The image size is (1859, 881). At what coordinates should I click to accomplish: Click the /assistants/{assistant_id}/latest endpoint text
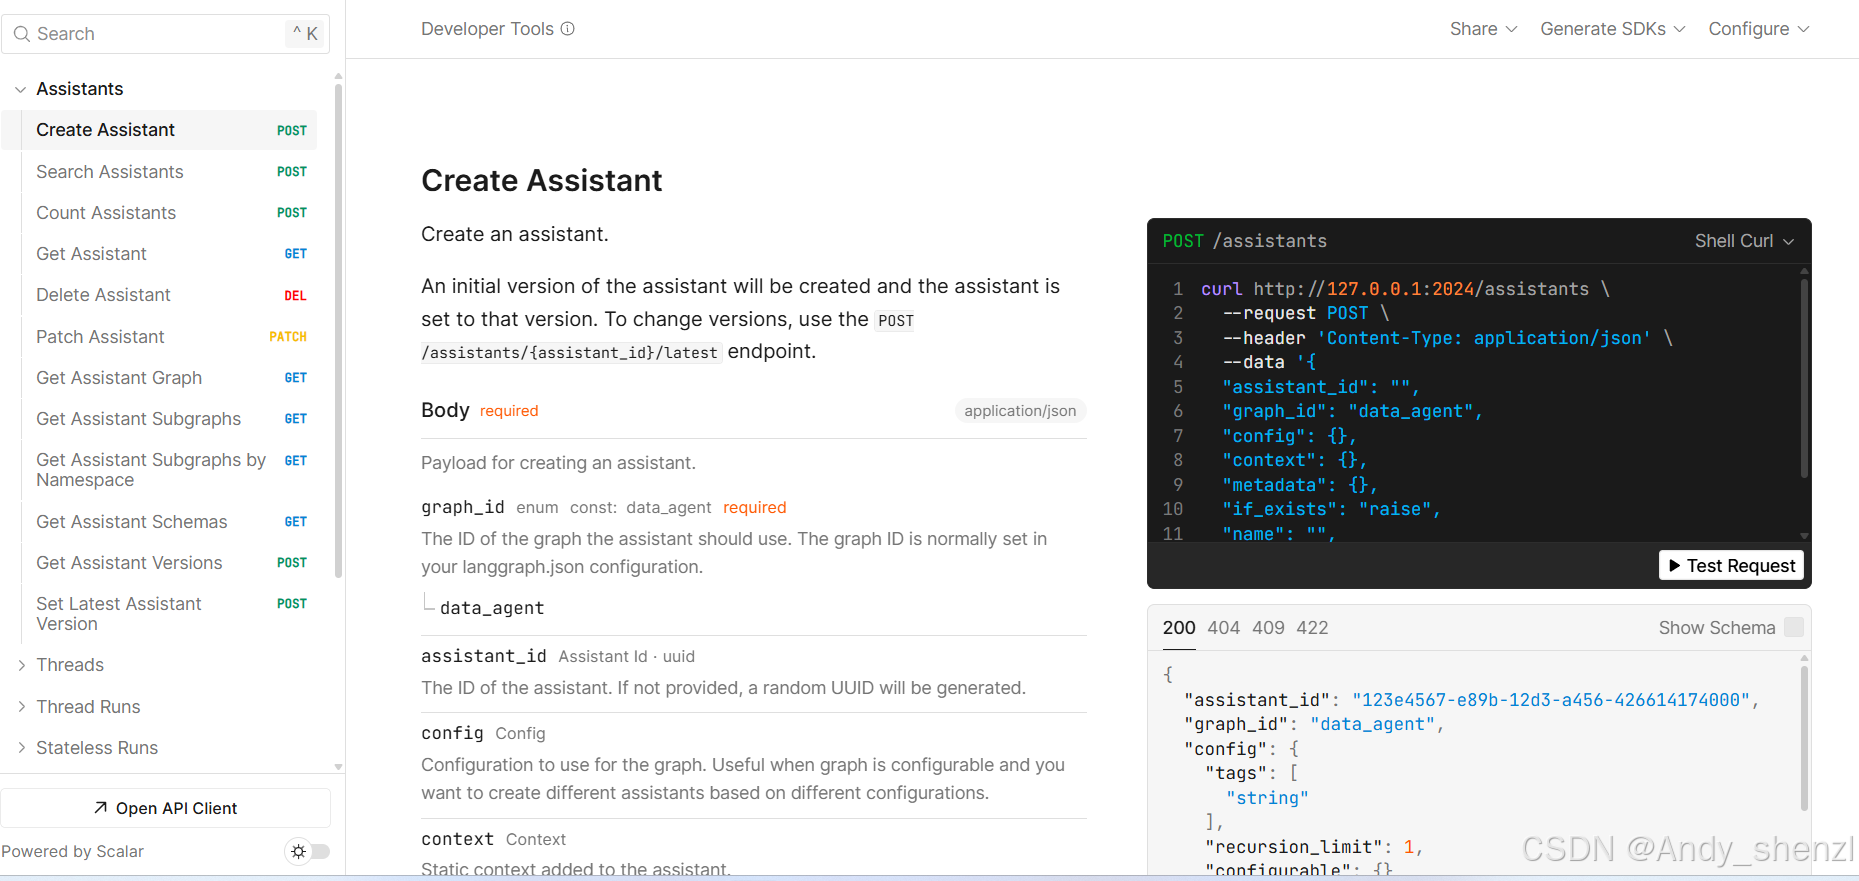coord(571,352)
